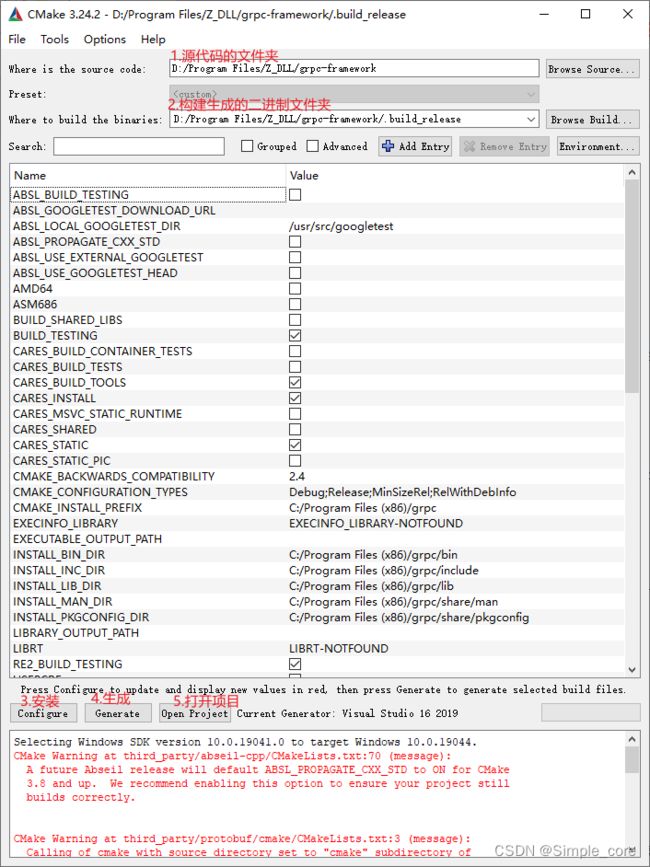Toggle CARES_BUILD_CONTAINER_TESTS checkbox
Image resolution: width=650 pixels, height=867 pixels.
point(295,351)
